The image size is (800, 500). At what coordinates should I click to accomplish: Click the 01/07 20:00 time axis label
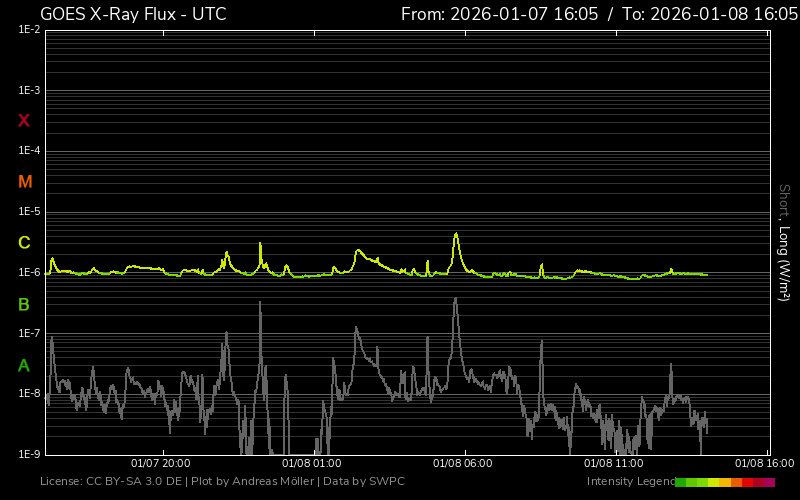161,464
